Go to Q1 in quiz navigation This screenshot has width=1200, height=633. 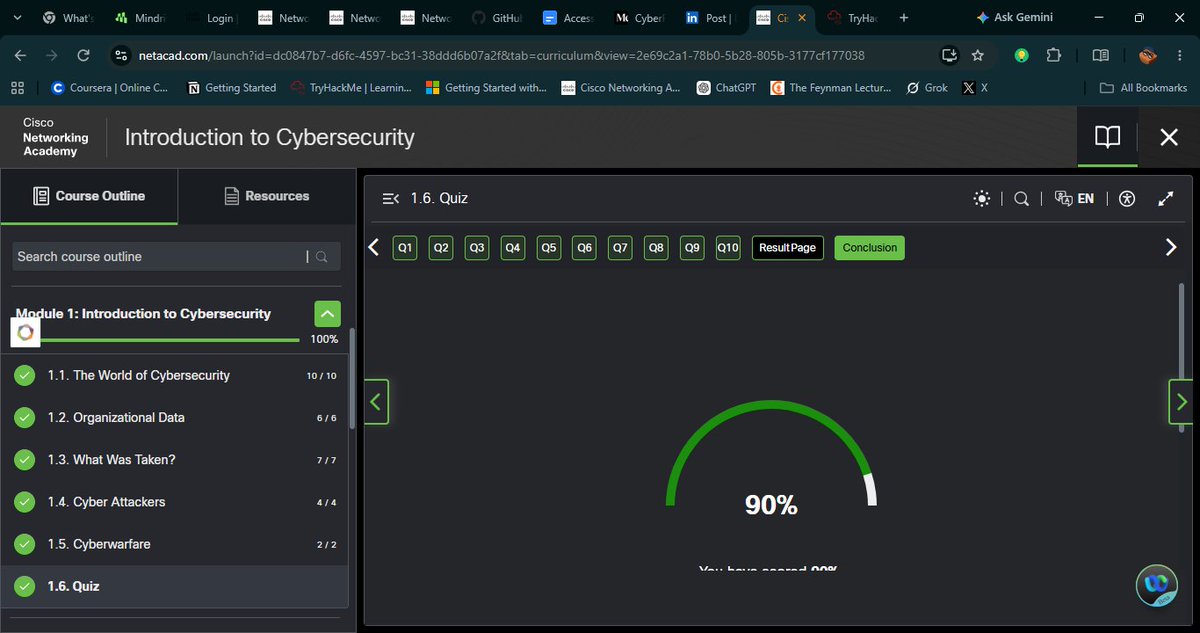405,248
